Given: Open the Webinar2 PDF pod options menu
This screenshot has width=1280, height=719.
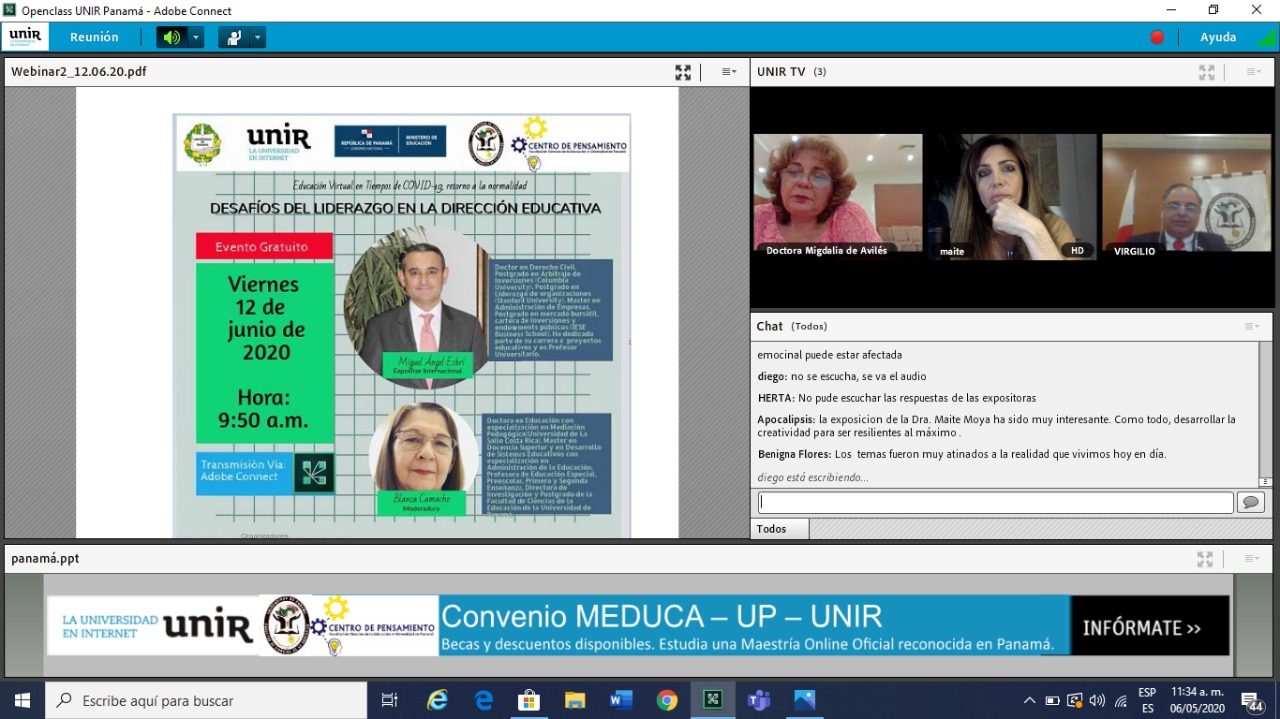Looking at the screenshot, I should (x=729, y=72).
